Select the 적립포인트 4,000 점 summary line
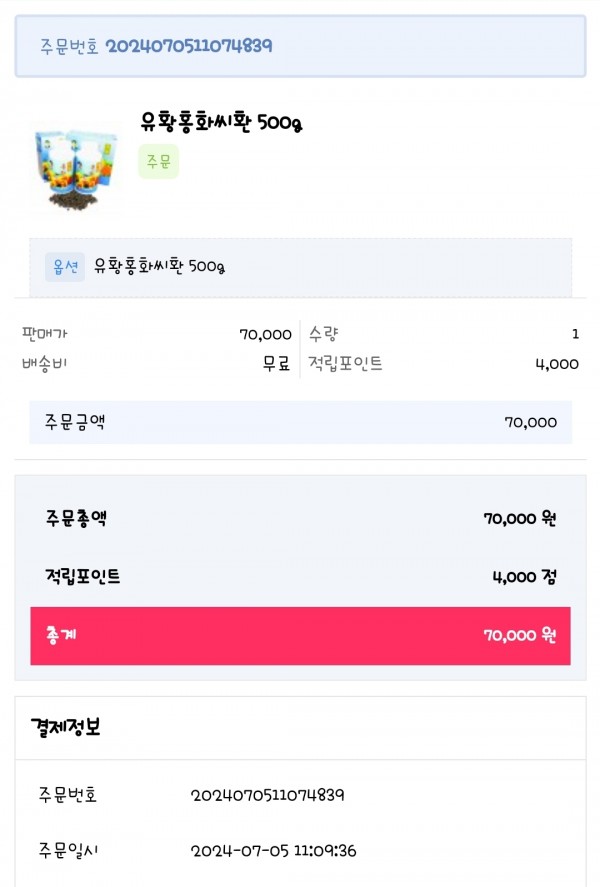 (x=300, y=576)
